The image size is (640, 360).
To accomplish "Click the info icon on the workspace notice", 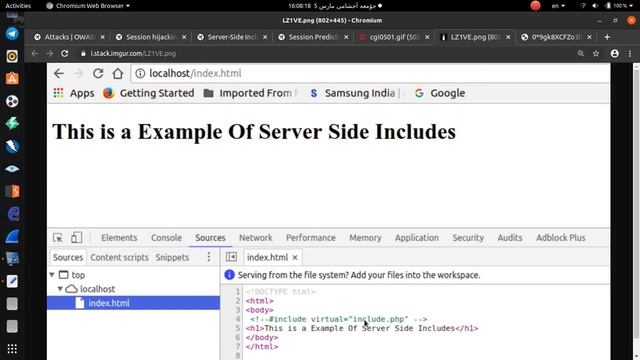I will [x=229, y=275].
